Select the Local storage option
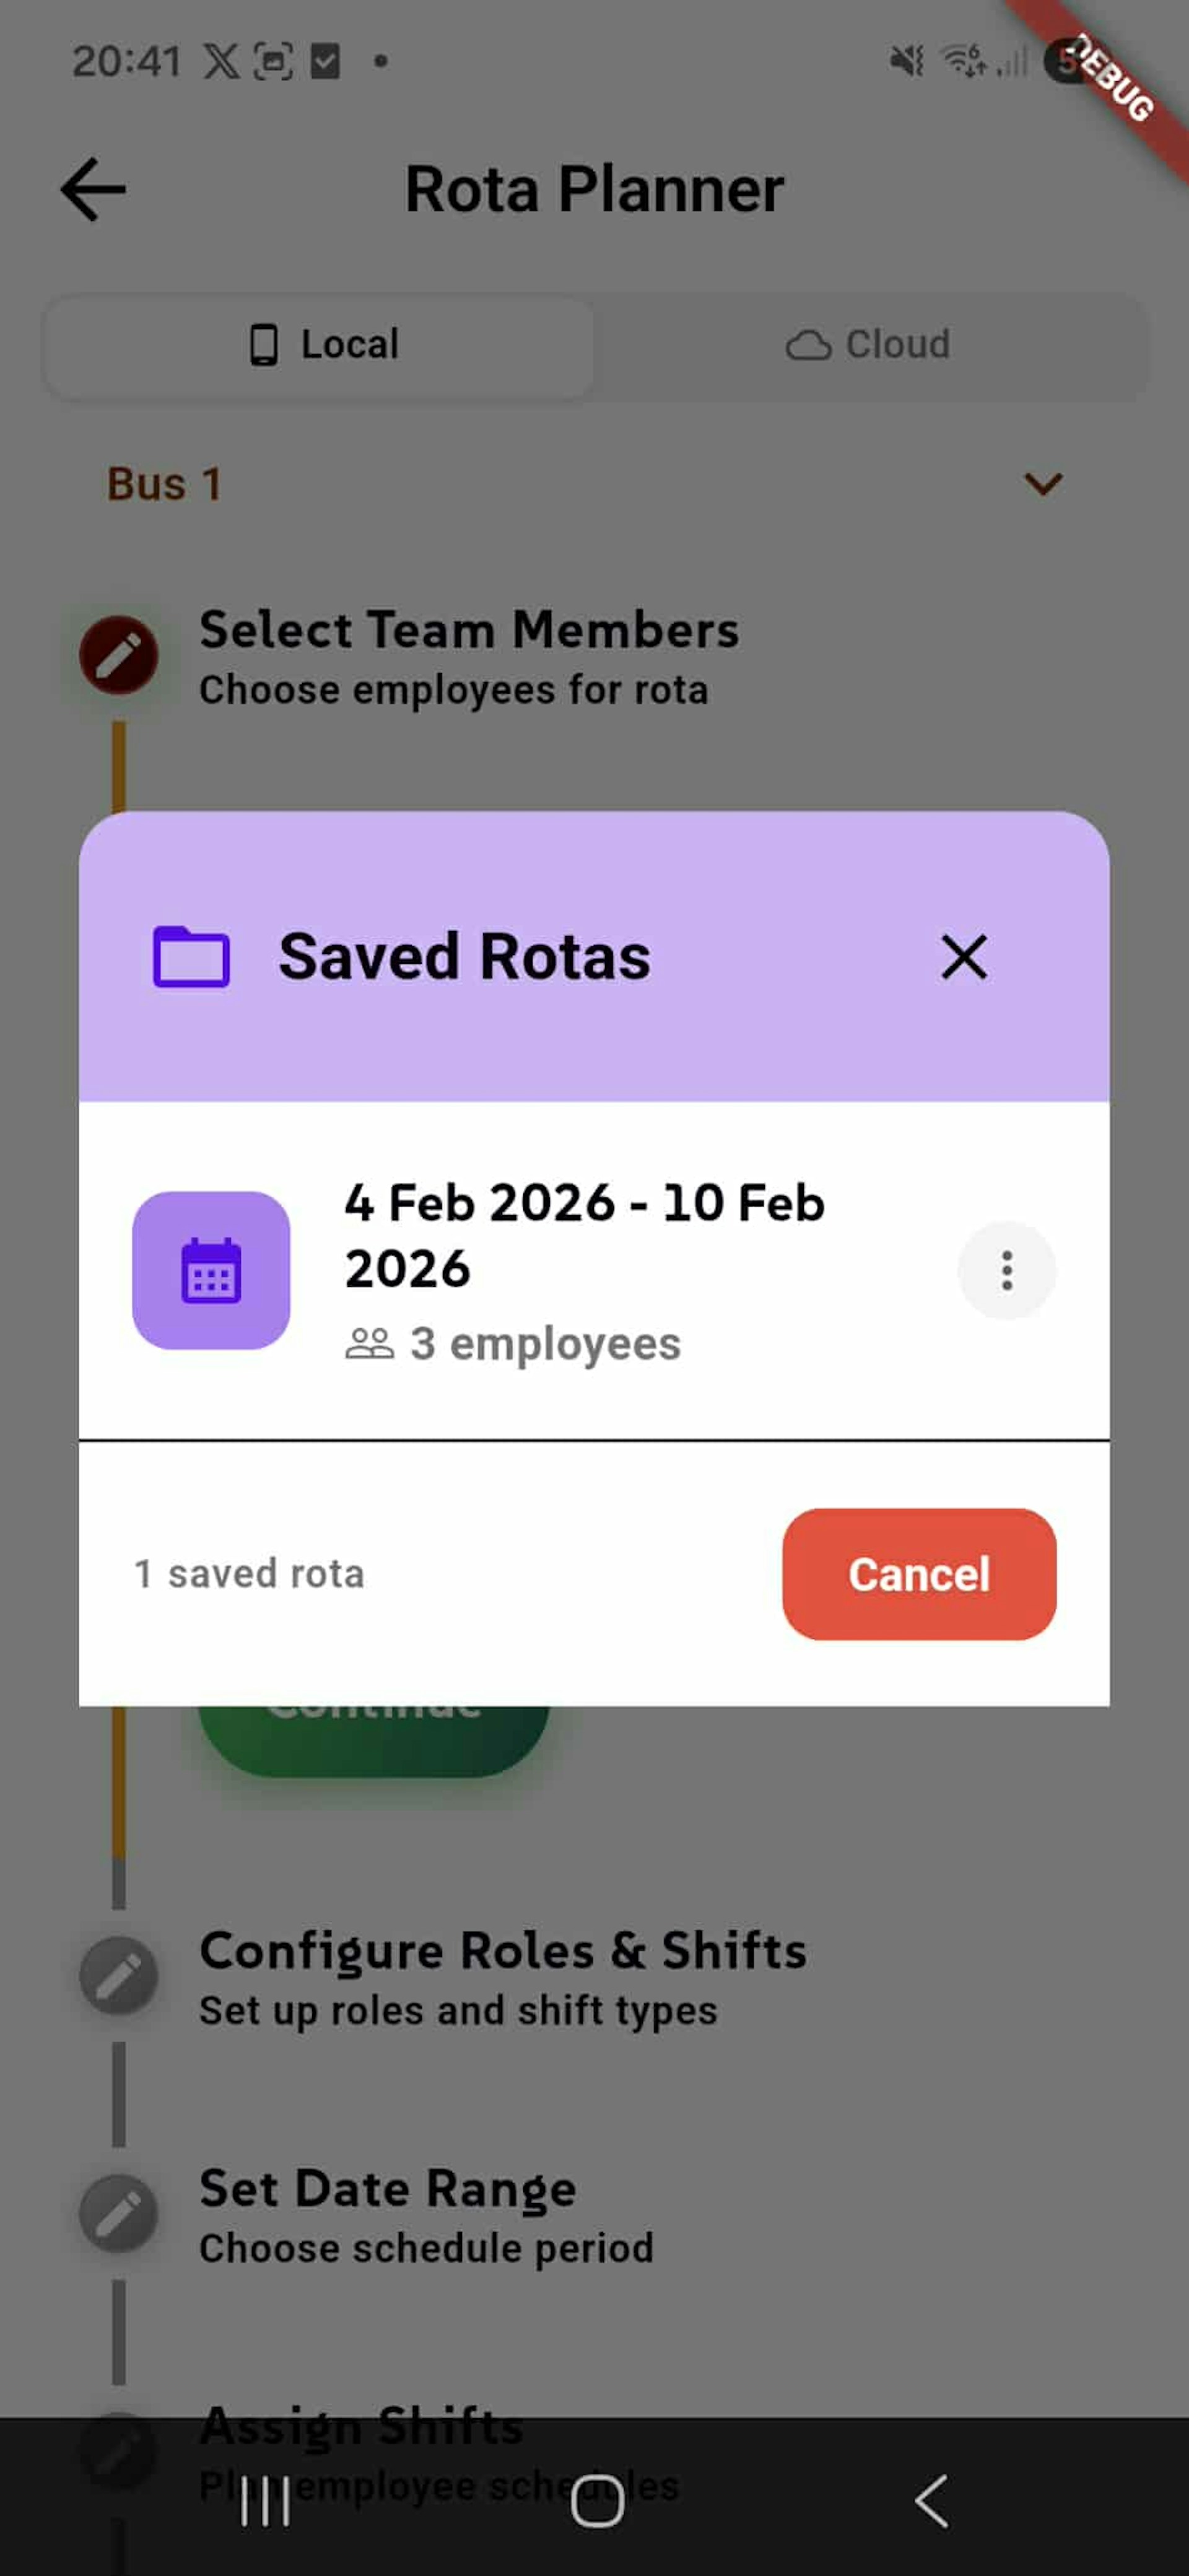The height and width of the screenshot is (2576, 1189). [320, 344]
